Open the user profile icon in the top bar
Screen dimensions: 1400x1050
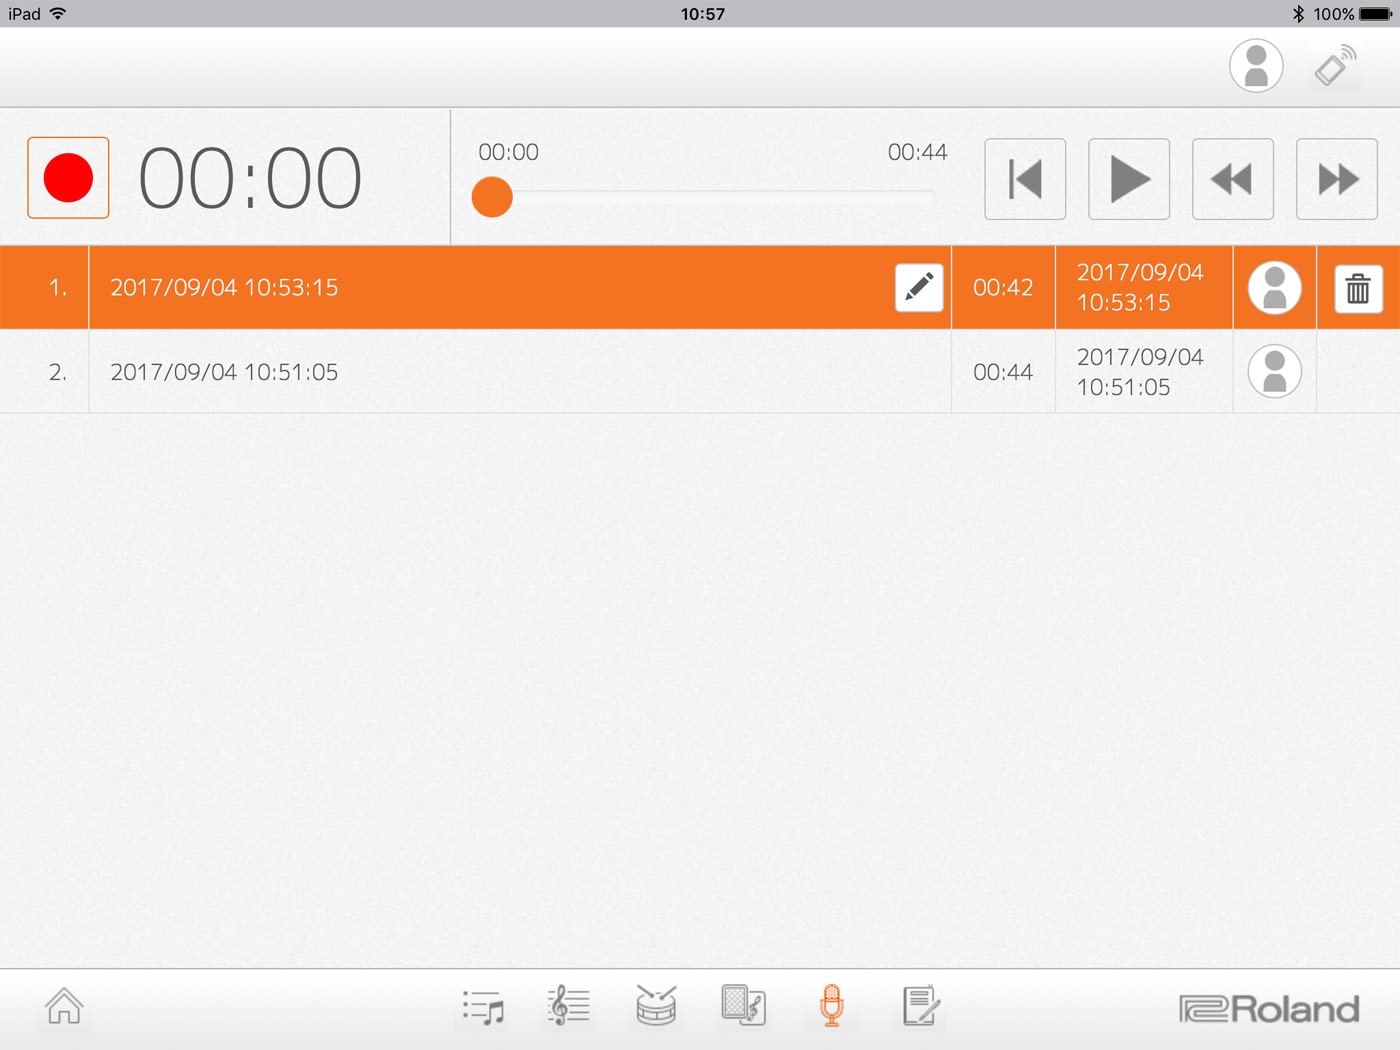(x=1256, y=66)
